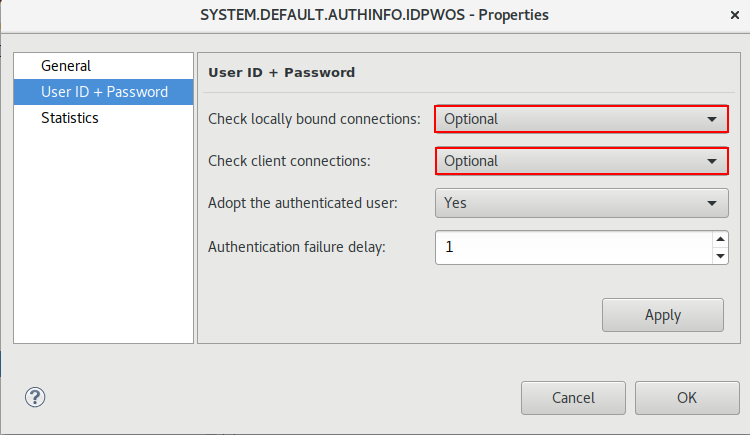Click the Yes value for adopt authenticated user

pos(455,203)
